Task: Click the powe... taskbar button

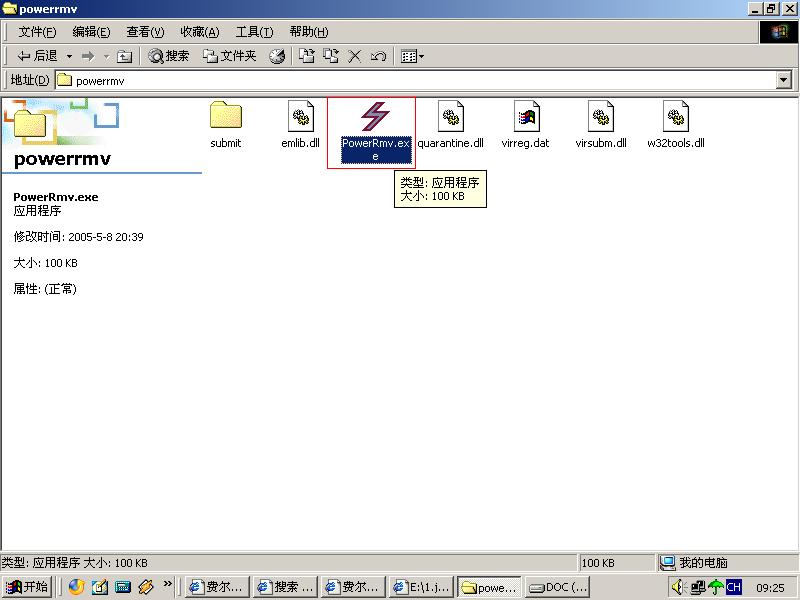Action: [489, 588]
